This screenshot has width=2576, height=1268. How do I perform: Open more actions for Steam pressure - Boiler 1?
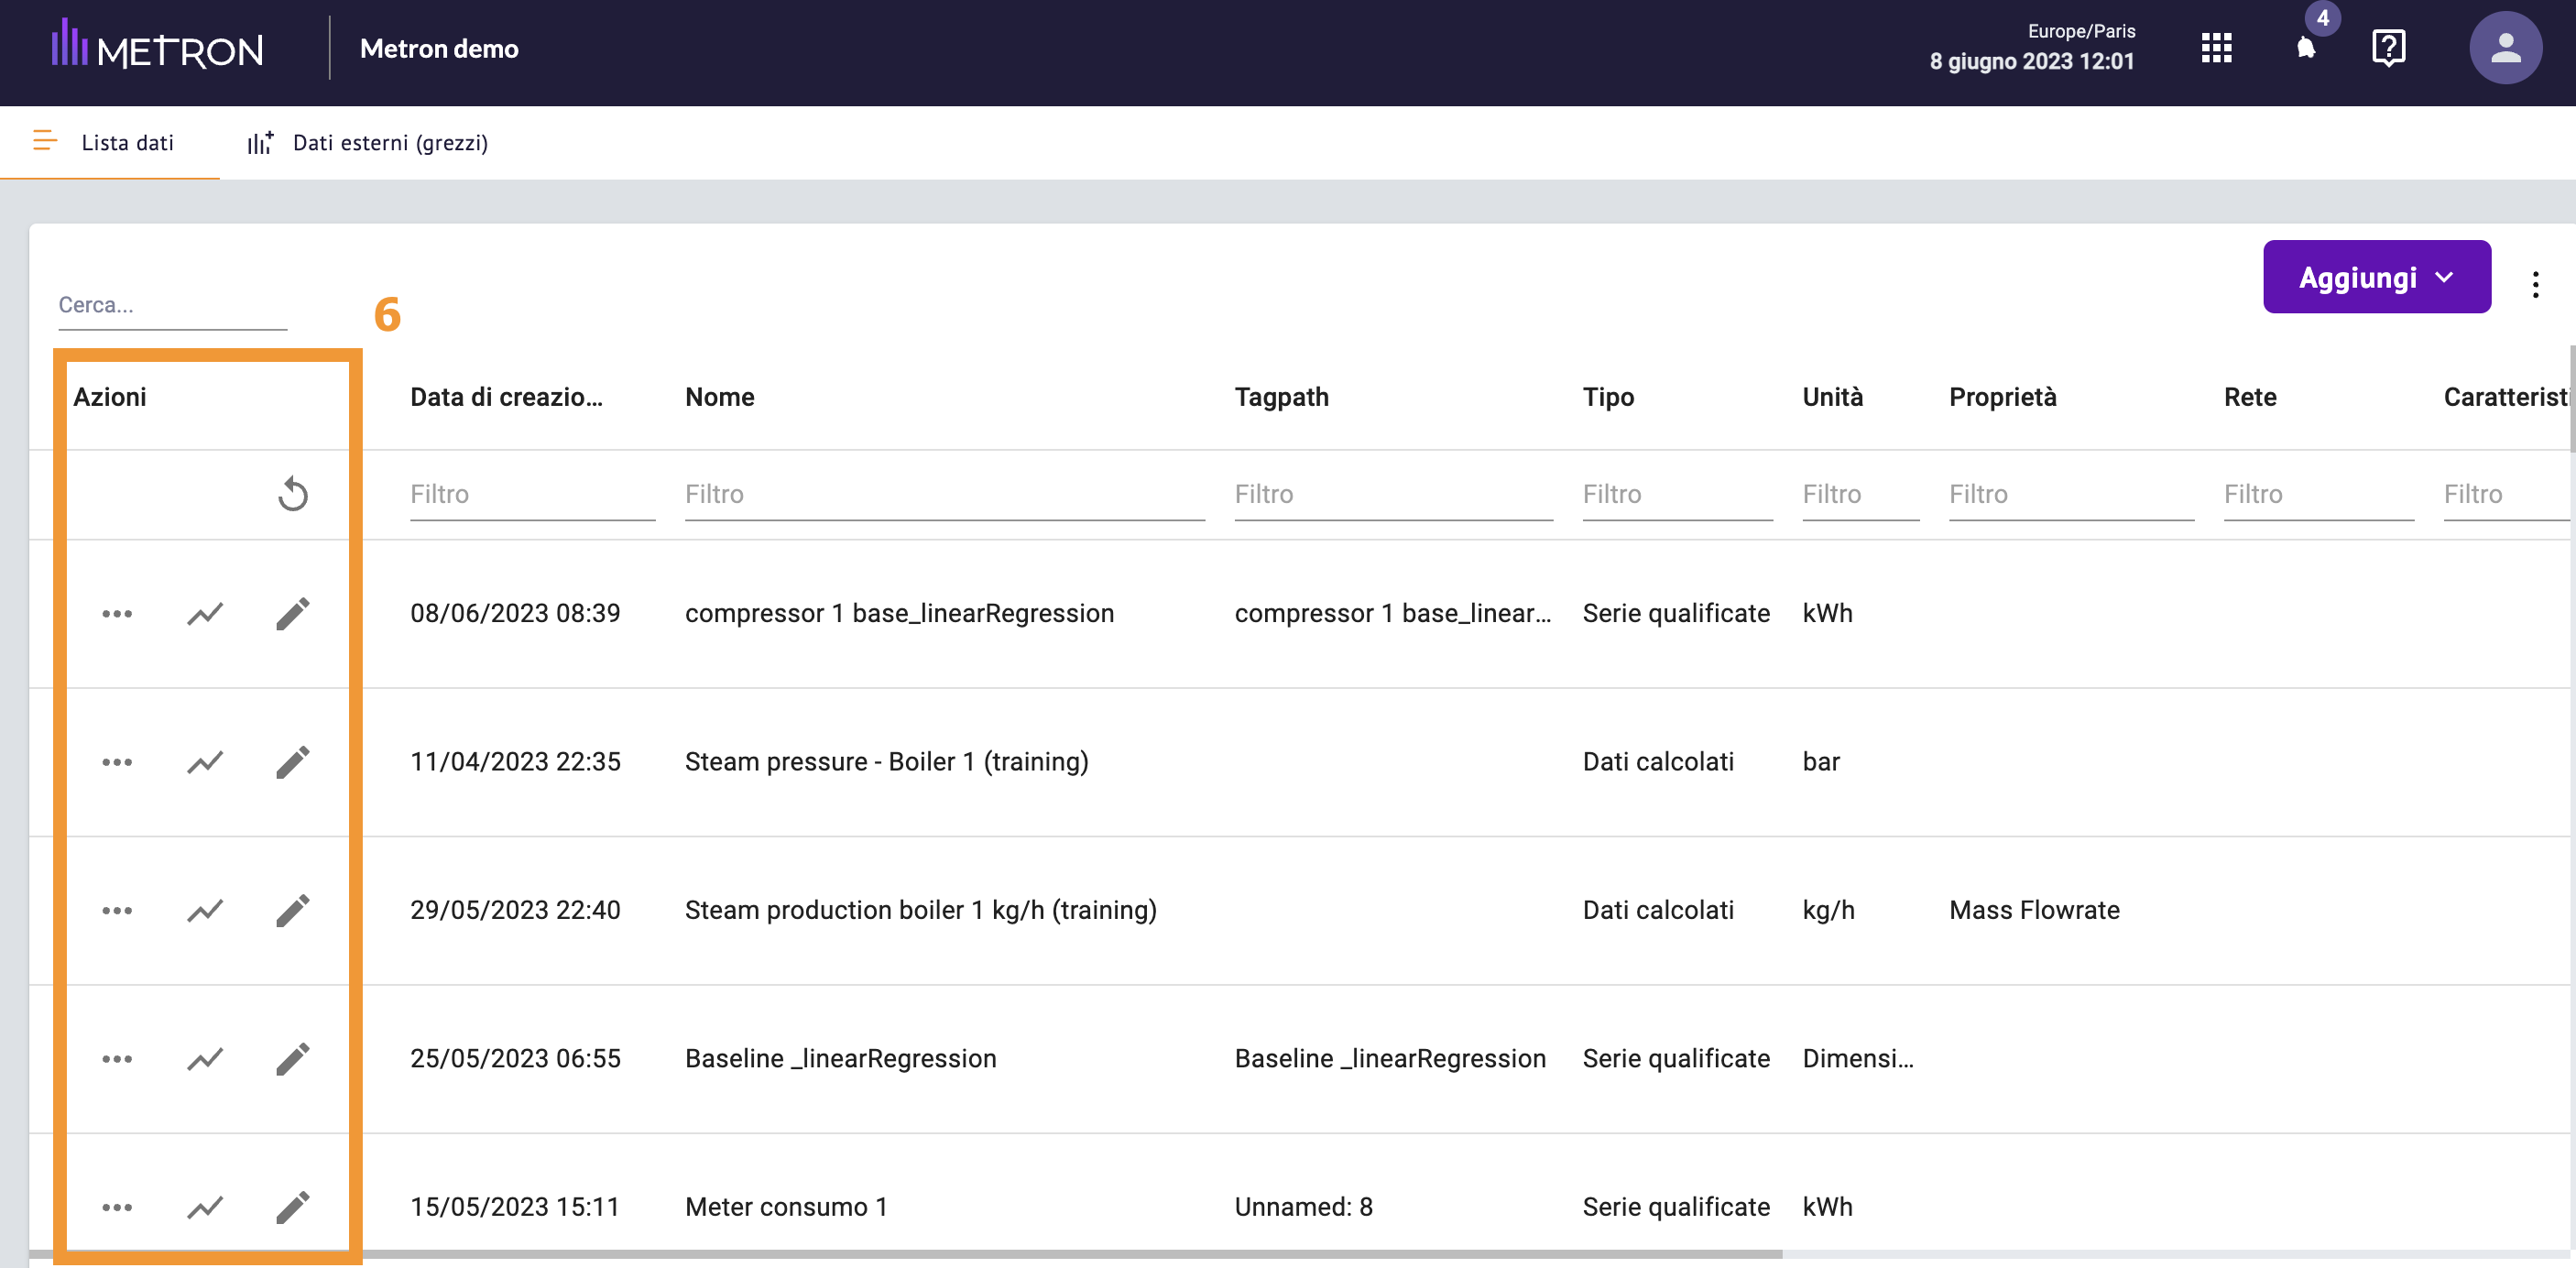[x=117, y=762]
